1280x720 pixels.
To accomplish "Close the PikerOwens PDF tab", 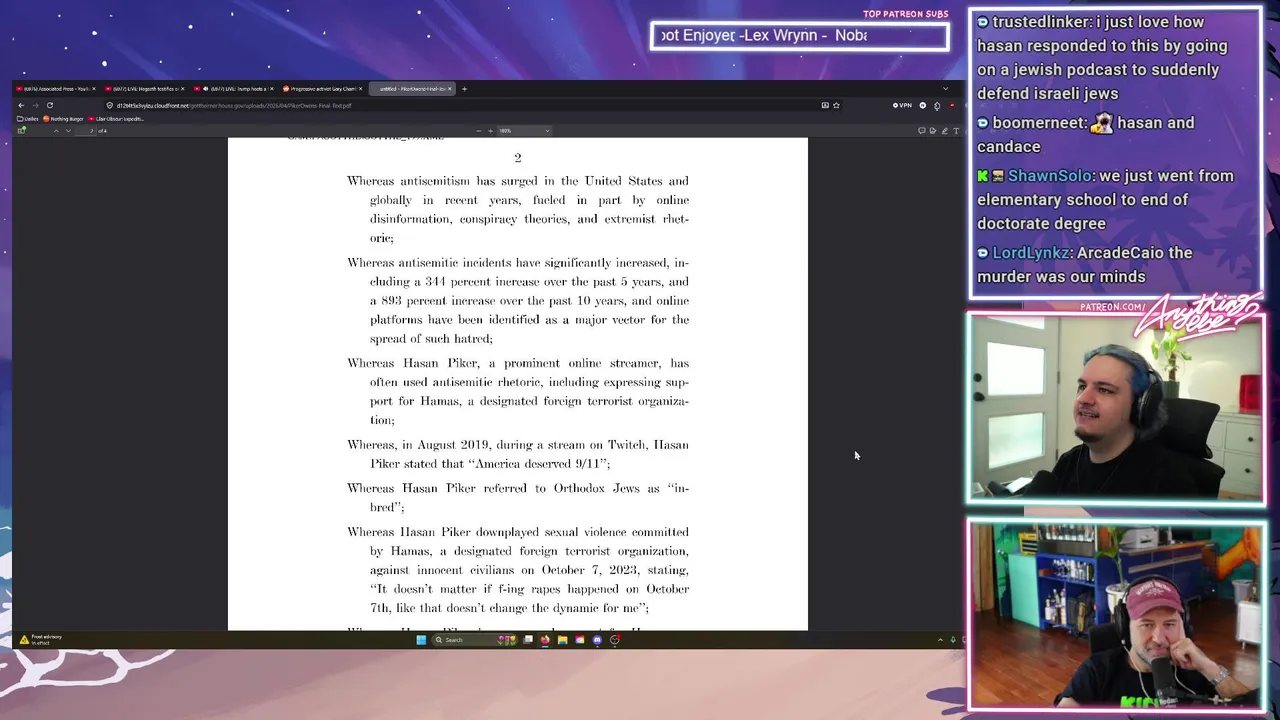I will pos(450,89).
